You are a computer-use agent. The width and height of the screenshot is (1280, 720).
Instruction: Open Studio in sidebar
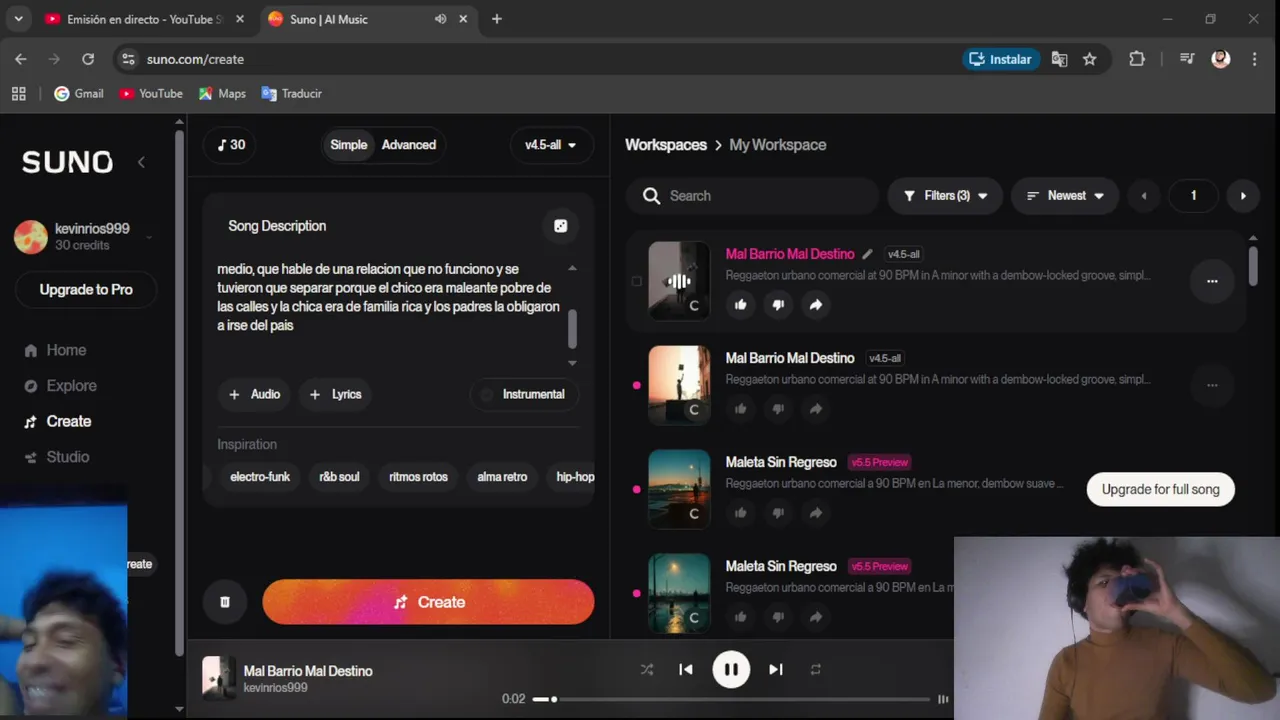click(x=56, y=457)
